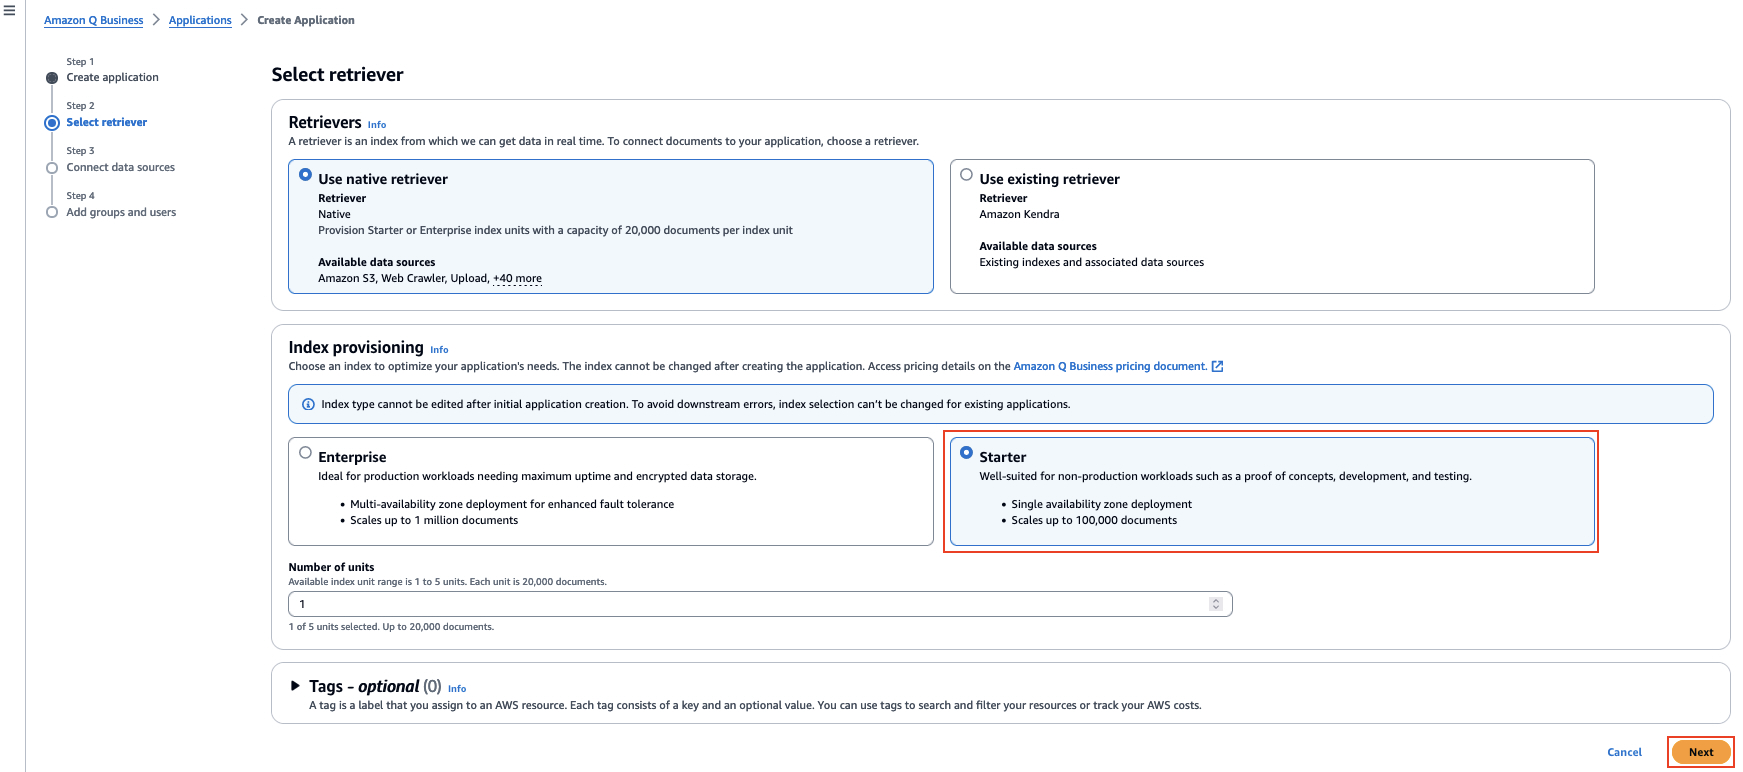This screenshot has height=772, width=1743.
Task: Click the "Number of units" field label
Action: coord(331,567)
